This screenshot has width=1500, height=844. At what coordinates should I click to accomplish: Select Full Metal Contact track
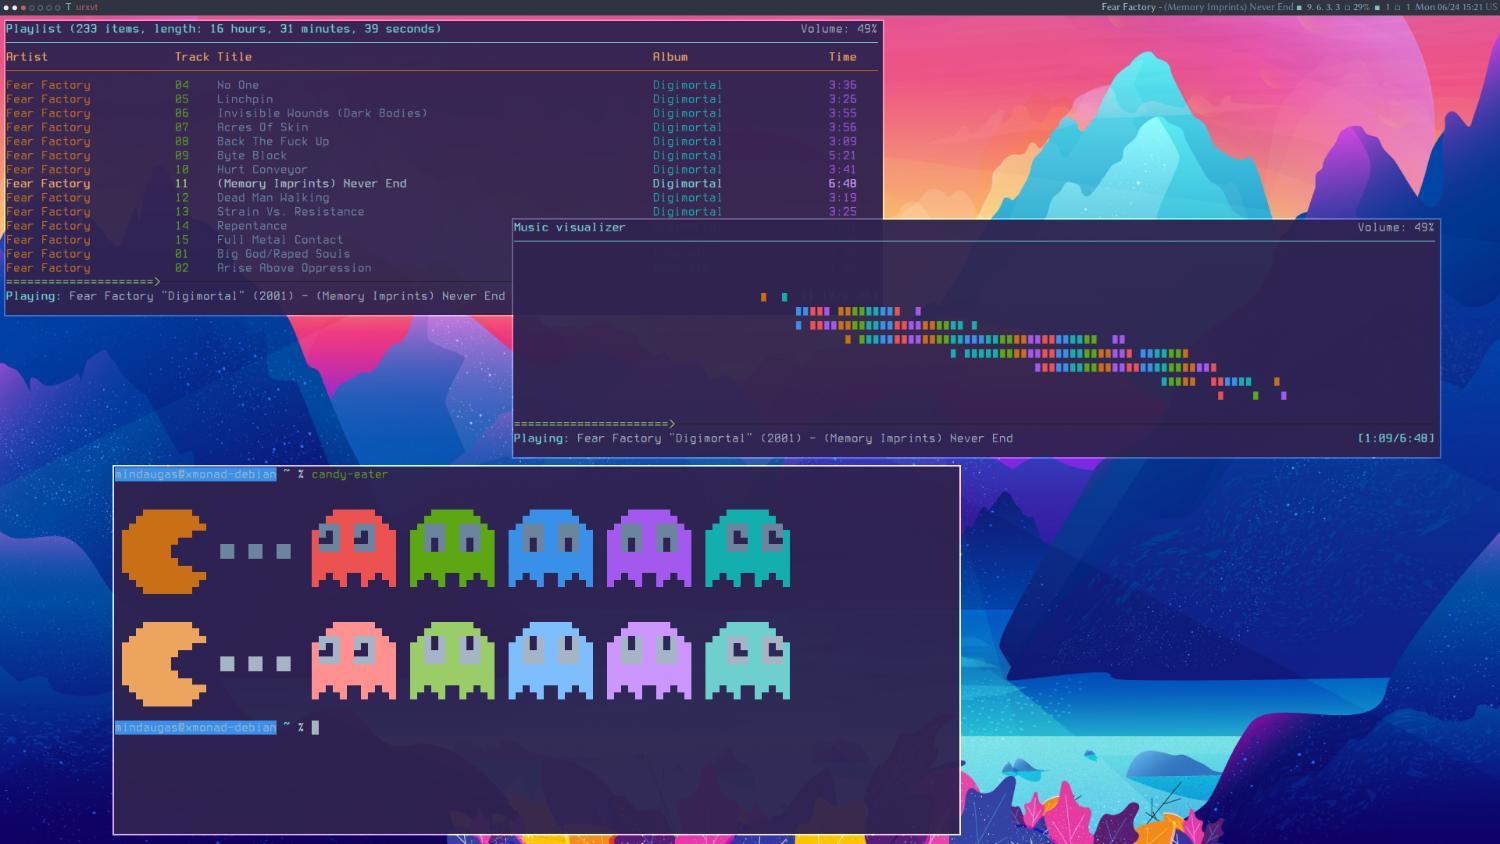tap(259, 239)
